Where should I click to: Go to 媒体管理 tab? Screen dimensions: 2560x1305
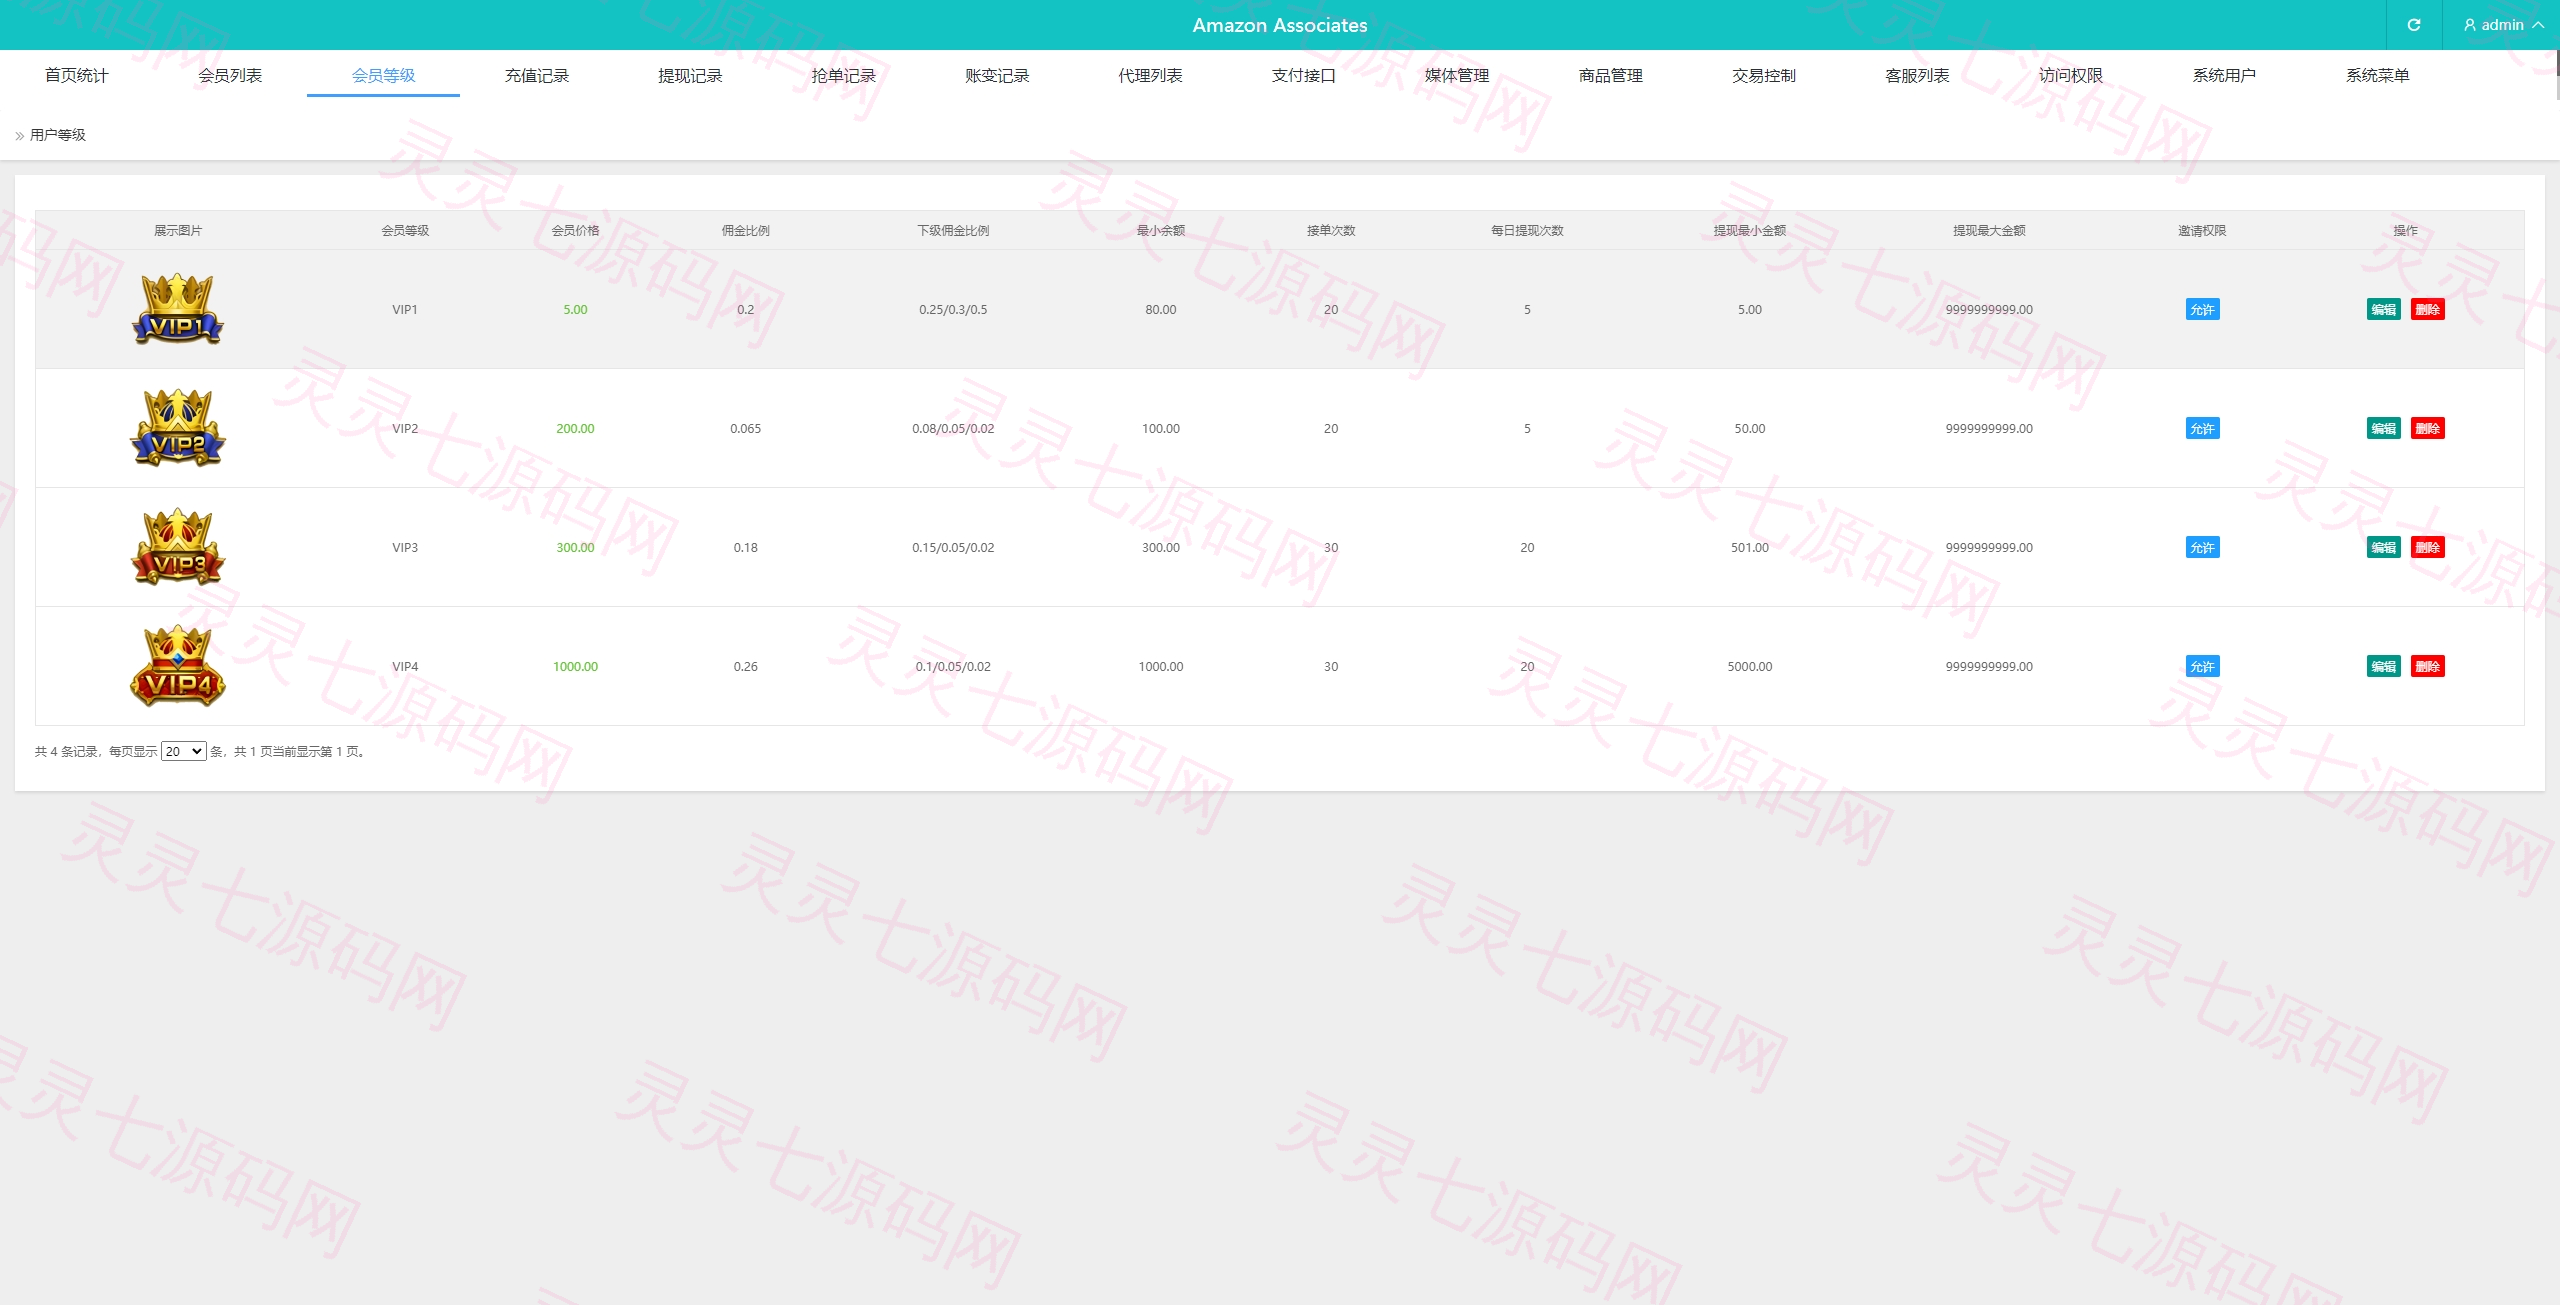pyautogui.click(x=1457, y=75)
